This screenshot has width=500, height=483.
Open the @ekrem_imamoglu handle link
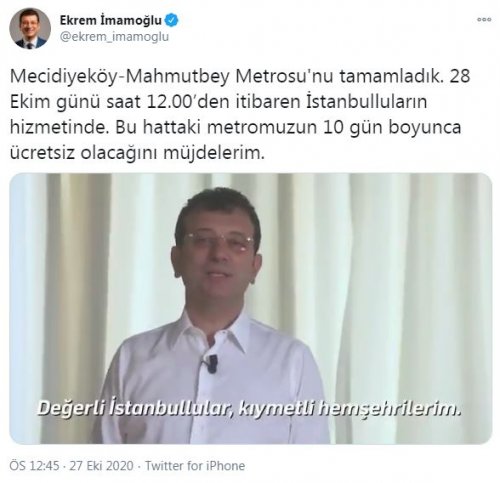114,37
